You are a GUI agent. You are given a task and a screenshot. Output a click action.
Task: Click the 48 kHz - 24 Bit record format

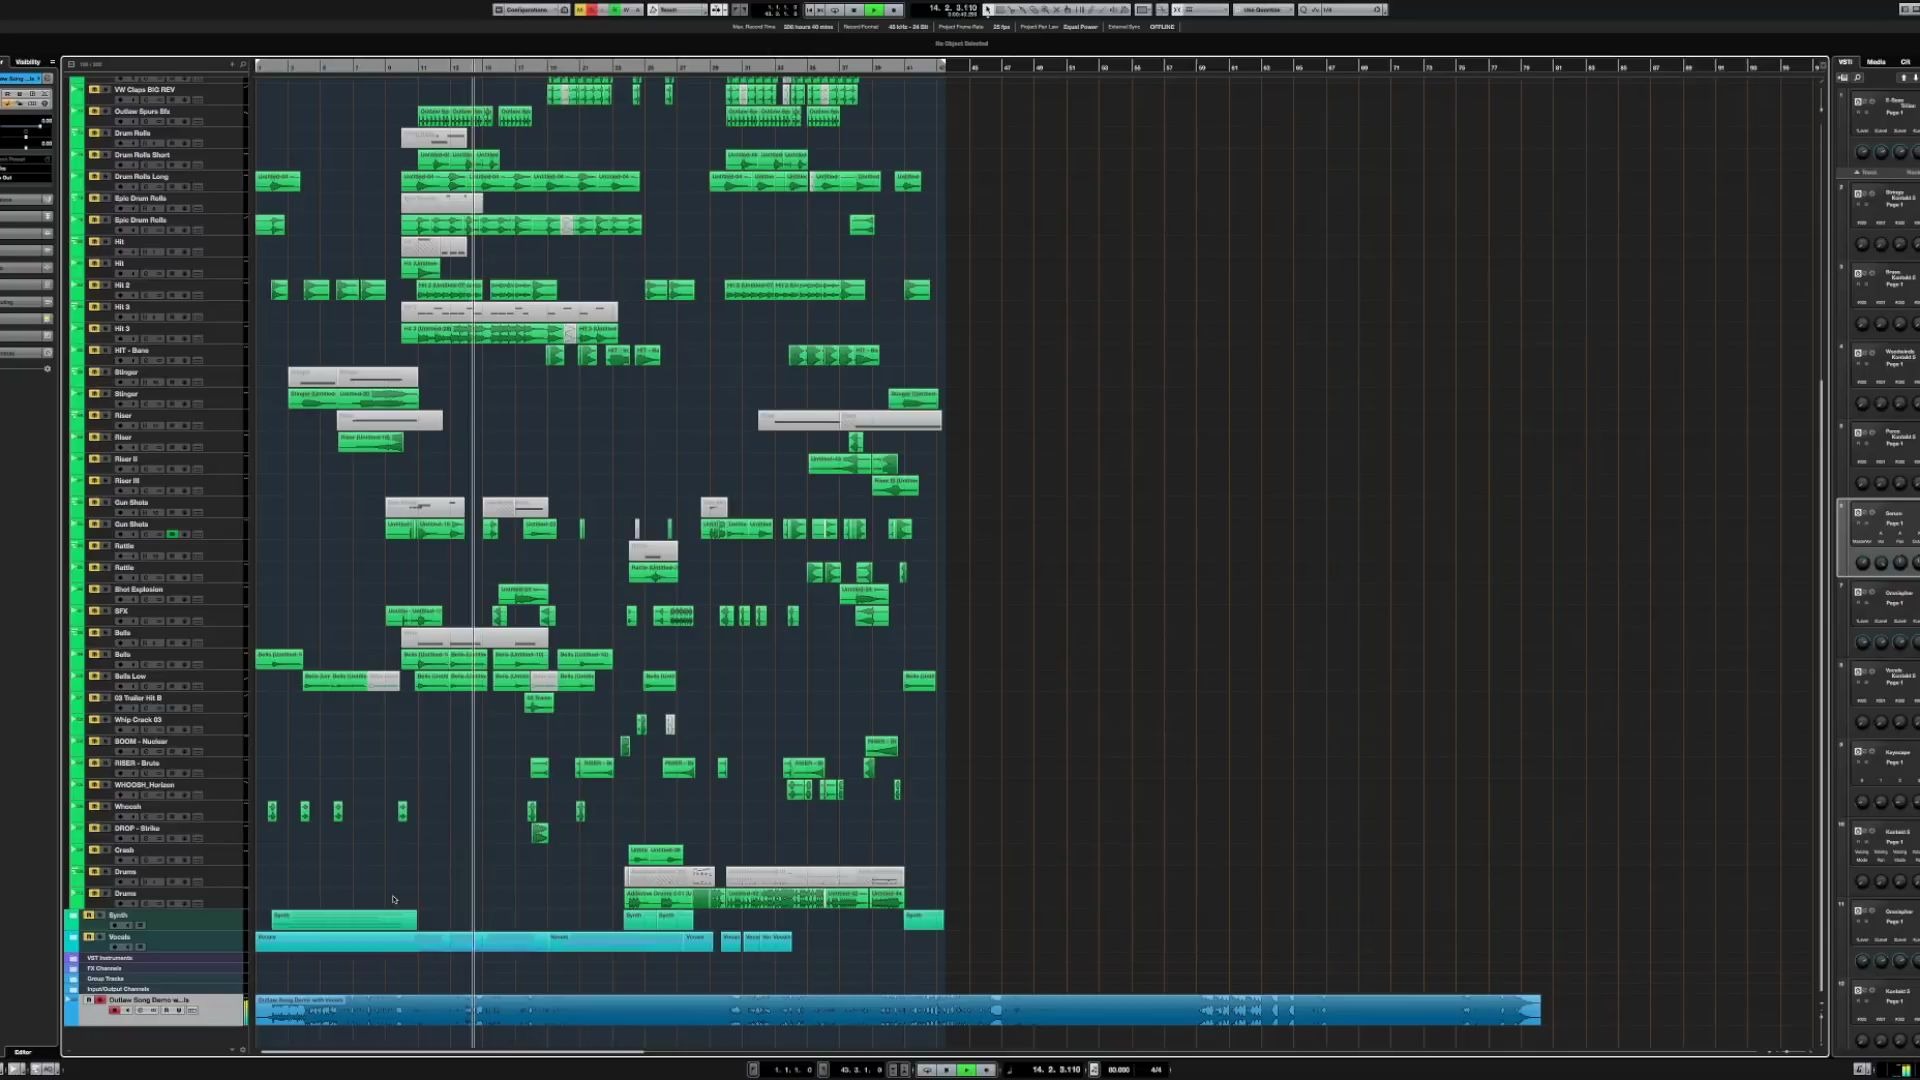[908, 27]
